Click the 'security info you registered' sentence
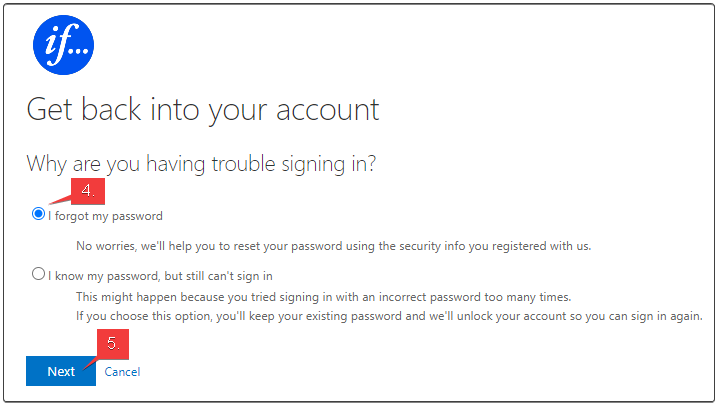This screenshot has width=718, height=407. (333, 246)
